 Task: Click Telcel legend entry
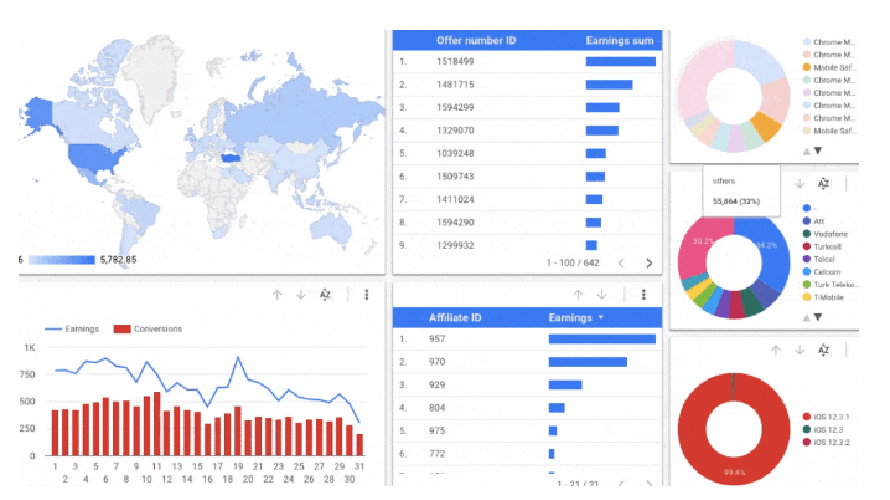coord(818,259)
